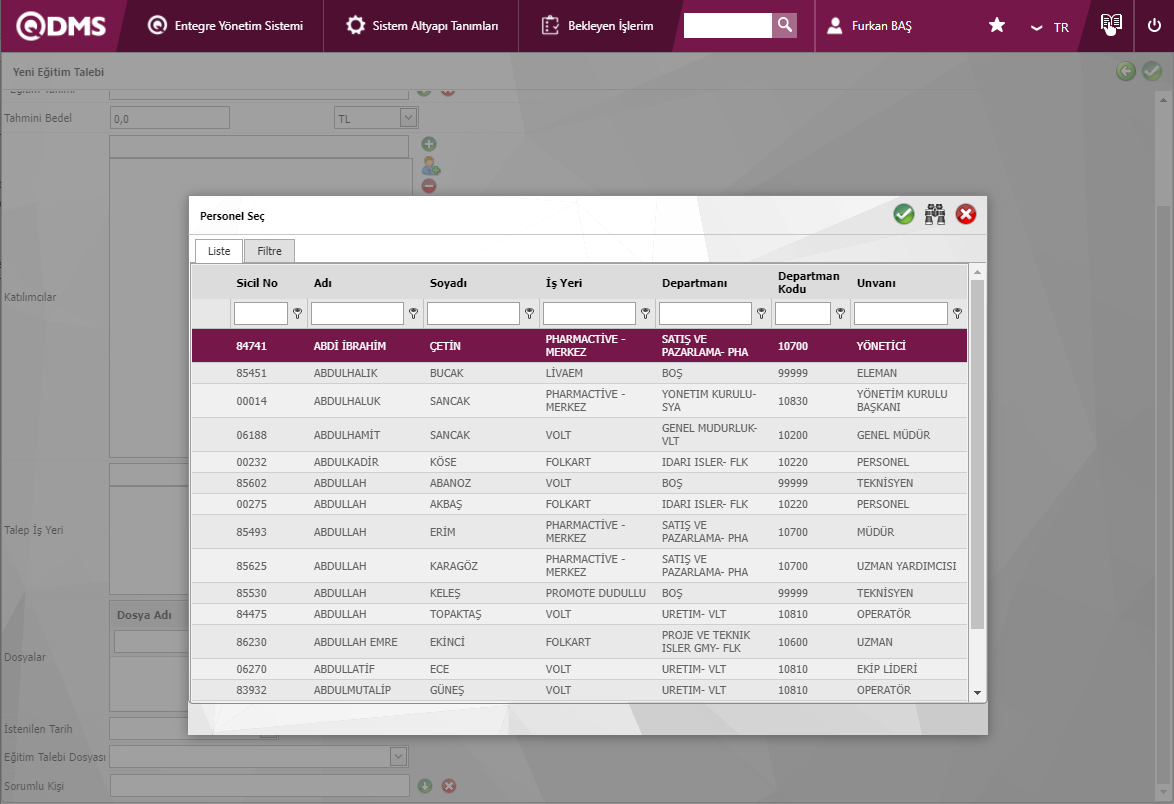Open Sistem Altyapı Tanımları menu

pos(422,26)
